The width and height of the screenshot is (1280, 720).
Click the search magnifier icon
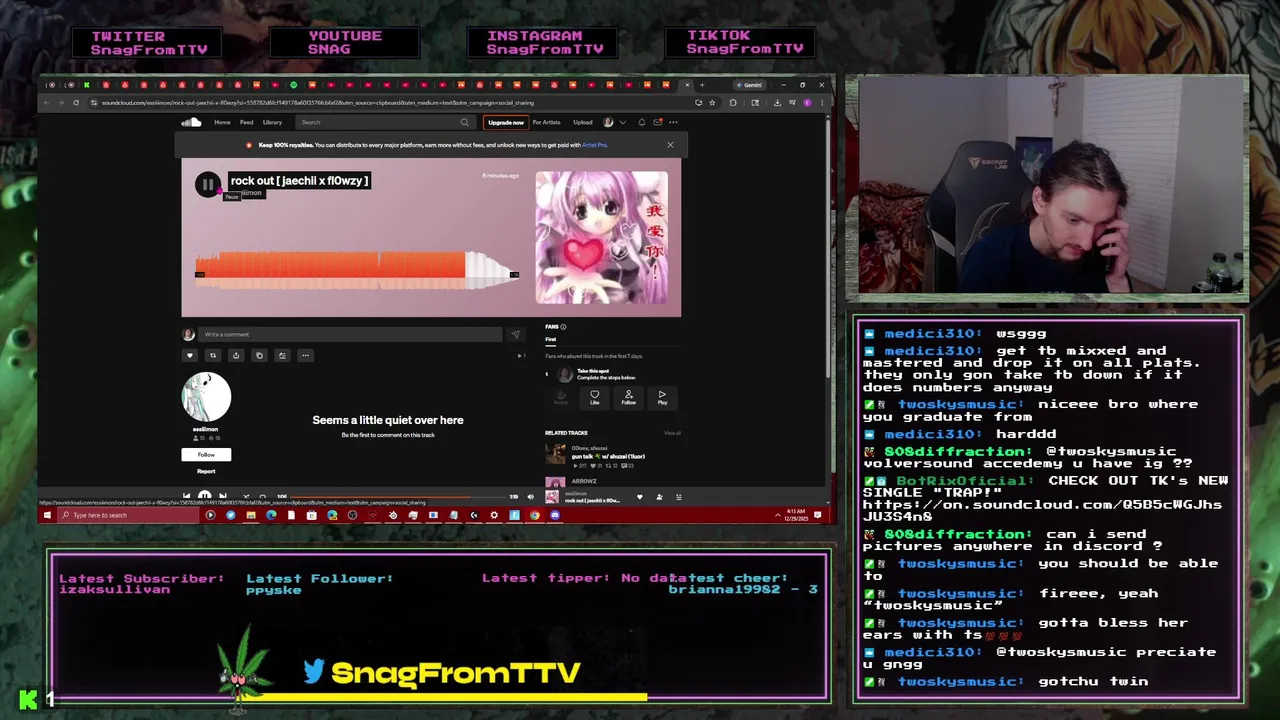click(x=464, y=122)
